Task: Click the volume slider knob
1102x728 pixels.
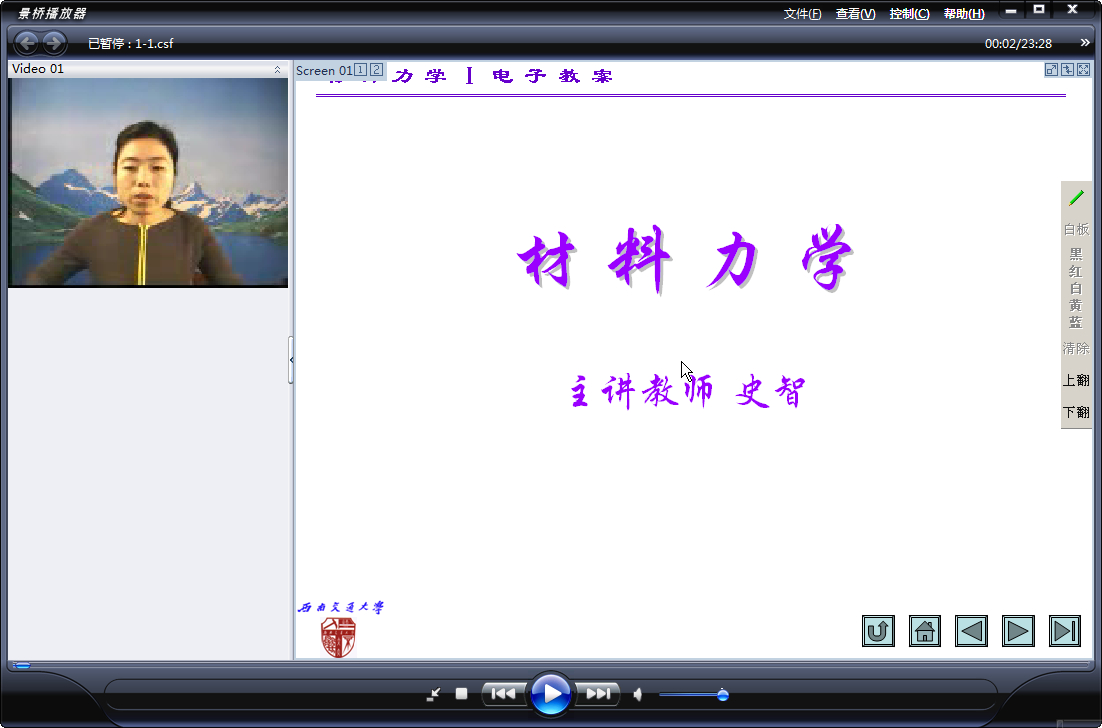Action: (x=722, y=695)
